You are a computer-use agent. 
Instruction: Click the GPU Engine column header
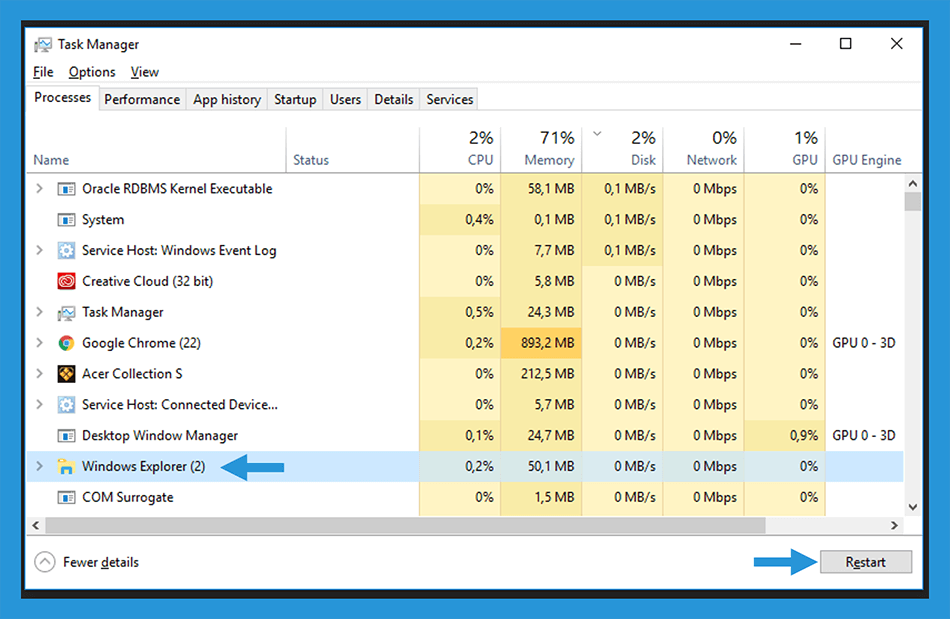[867, 160]
